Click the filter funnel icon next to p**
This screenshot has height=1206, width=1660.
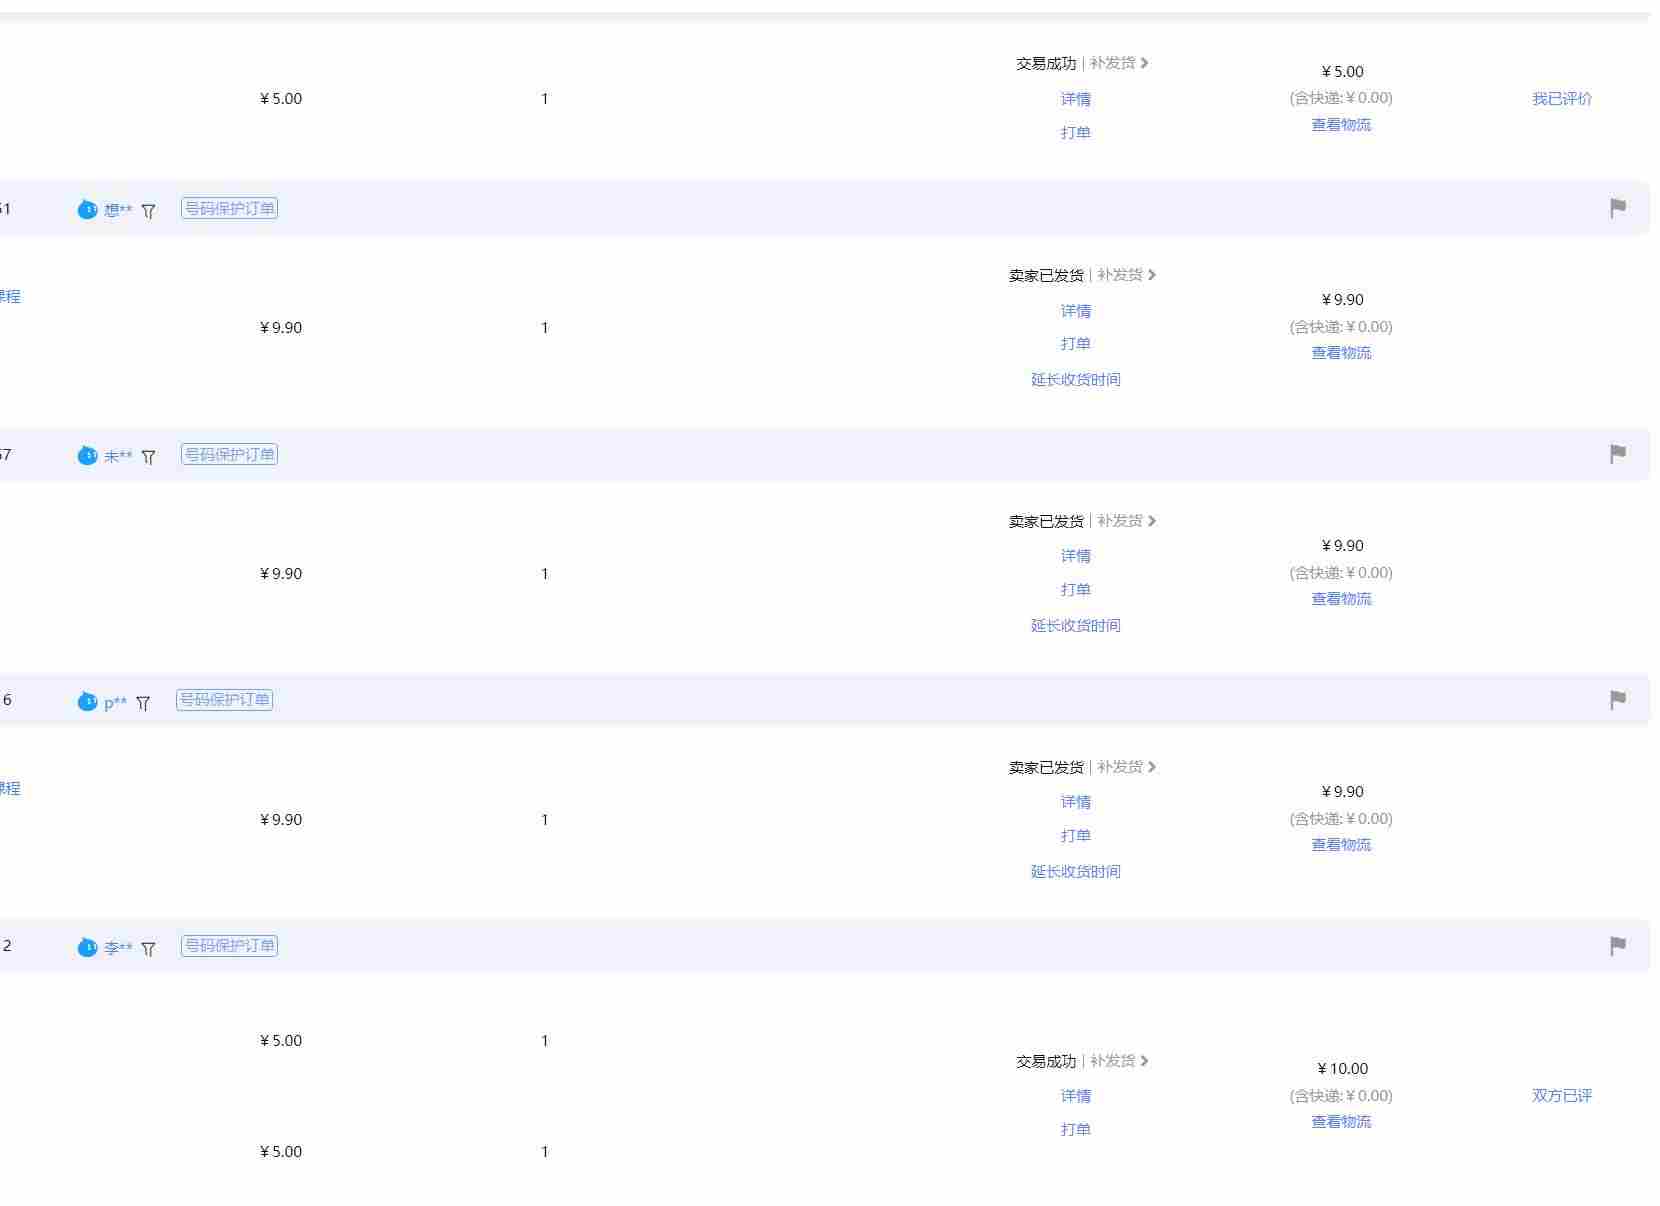(x=143, y=703)
